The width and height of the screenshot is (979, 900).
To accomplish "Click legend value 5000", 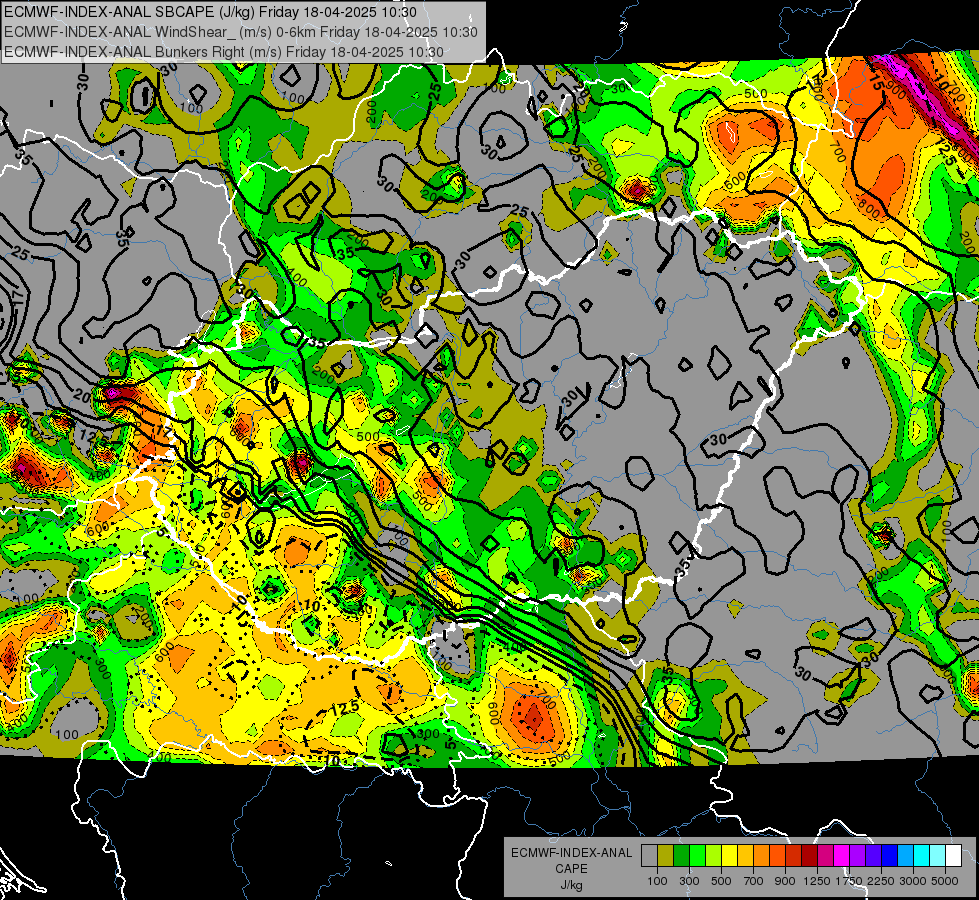I will point(945,881).
